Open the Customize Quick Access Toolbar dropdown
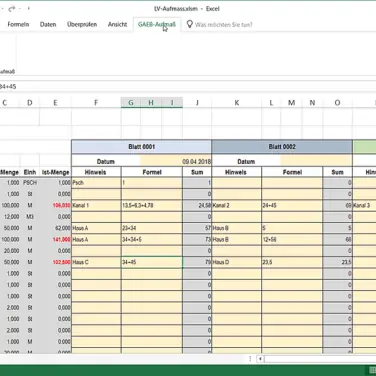This screenshot has height=376, width=376. (28, 9)
